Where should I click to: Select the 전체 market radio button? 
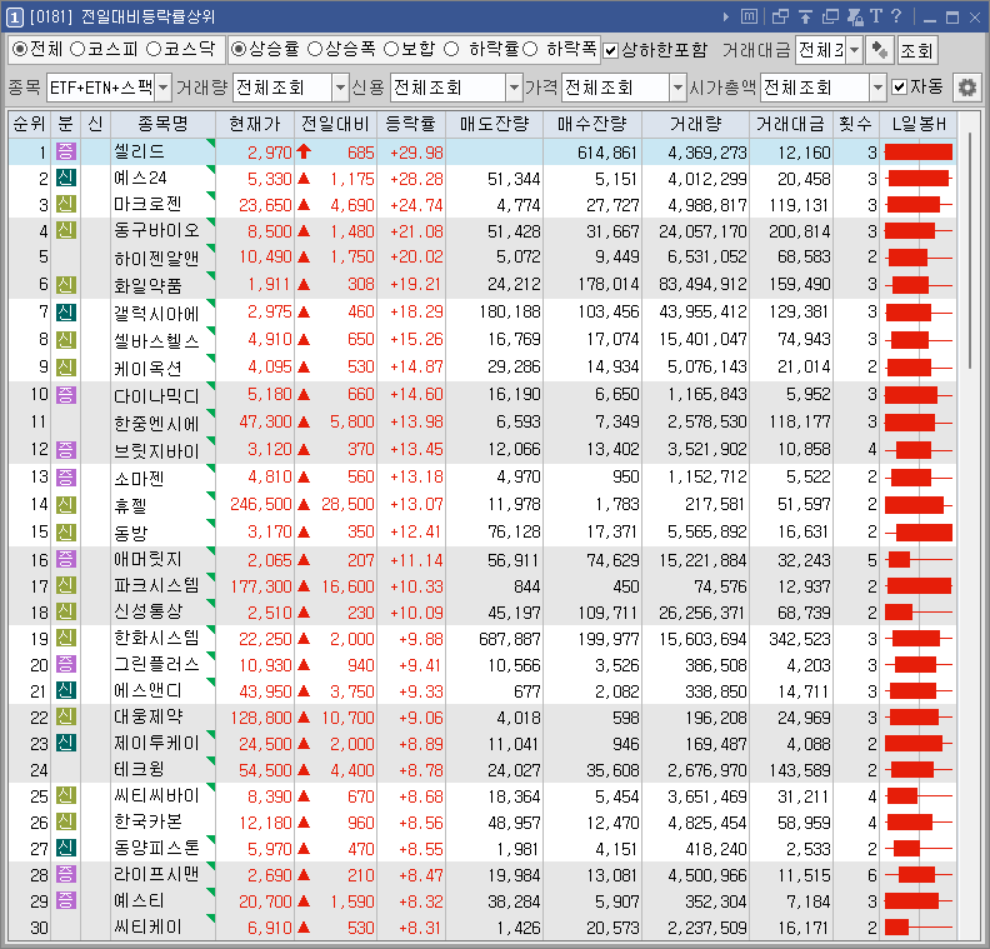20,49
